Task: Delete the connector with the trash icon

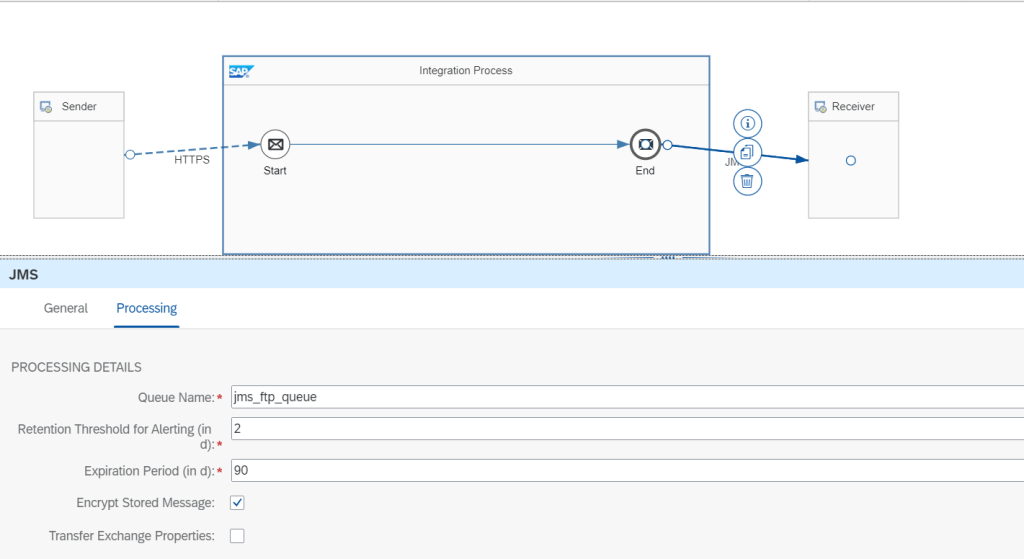Action: 747,181
